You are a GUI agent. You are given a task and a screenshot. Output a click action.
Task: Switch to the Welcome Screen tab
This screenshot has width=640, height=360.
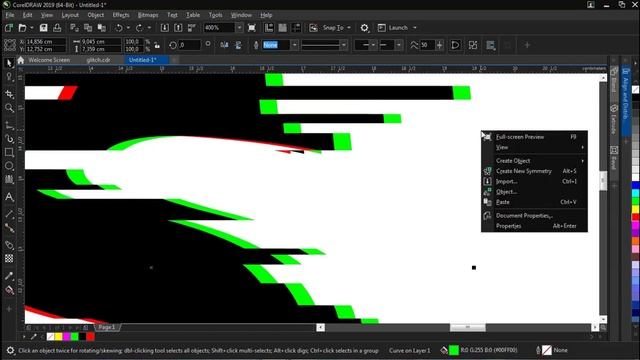coord(49,60)
